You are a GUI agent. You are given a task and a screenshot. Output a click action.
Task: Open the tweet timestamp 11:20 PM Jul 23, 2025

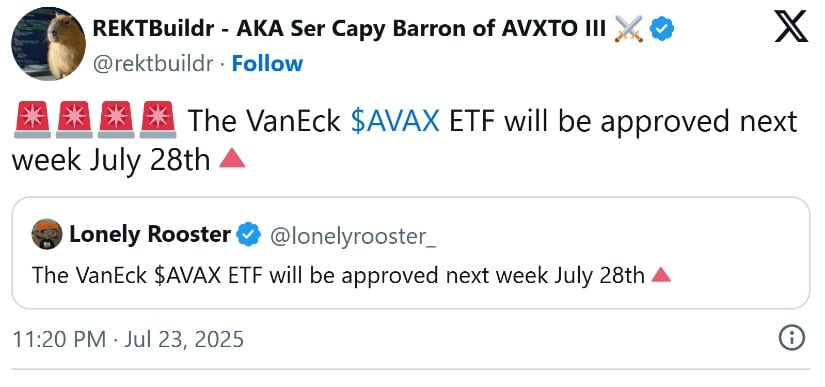[x=128, y=339]
